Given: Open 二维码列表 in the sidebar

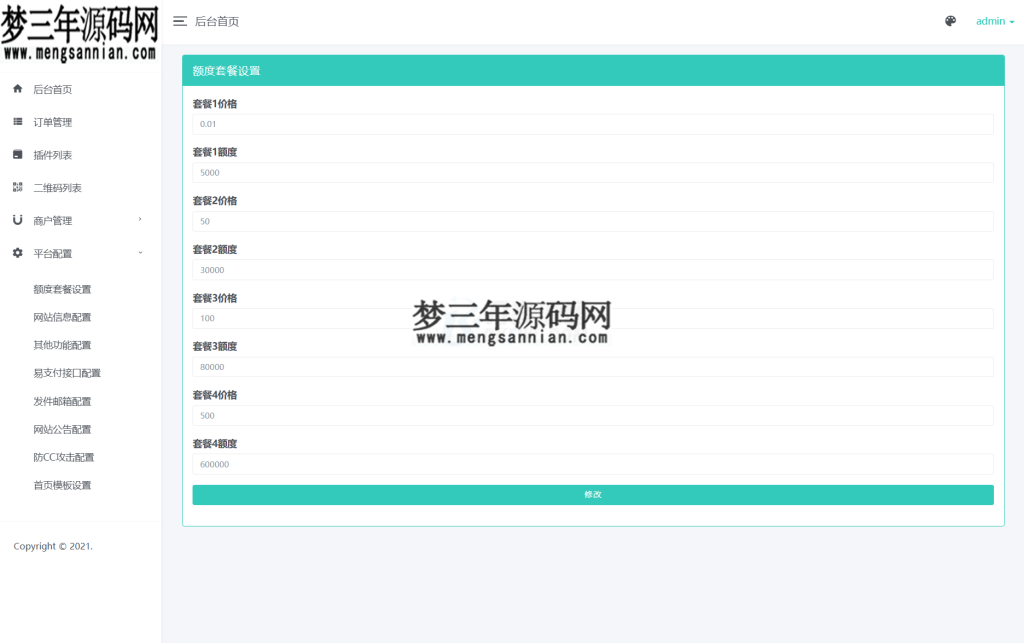Looking at the screenshot, I should point(57,187).
